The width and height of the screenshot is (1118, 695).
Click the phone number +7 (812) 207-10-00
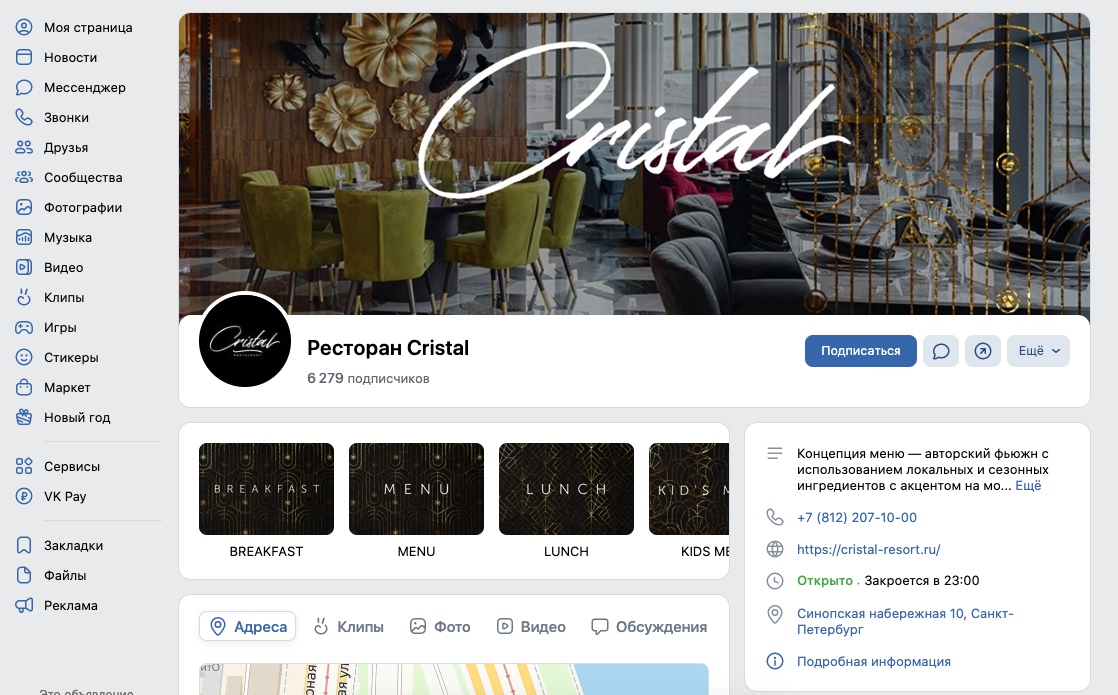click(x=857, y=518)
